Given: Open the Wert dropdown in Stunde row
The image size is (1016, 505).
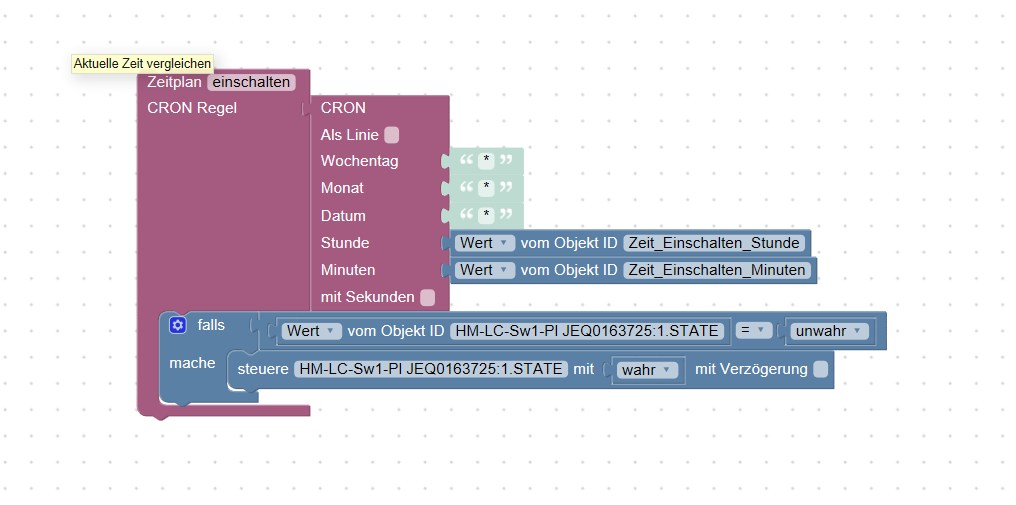Looking at the screenshot, I should click(x=485, y=243).
